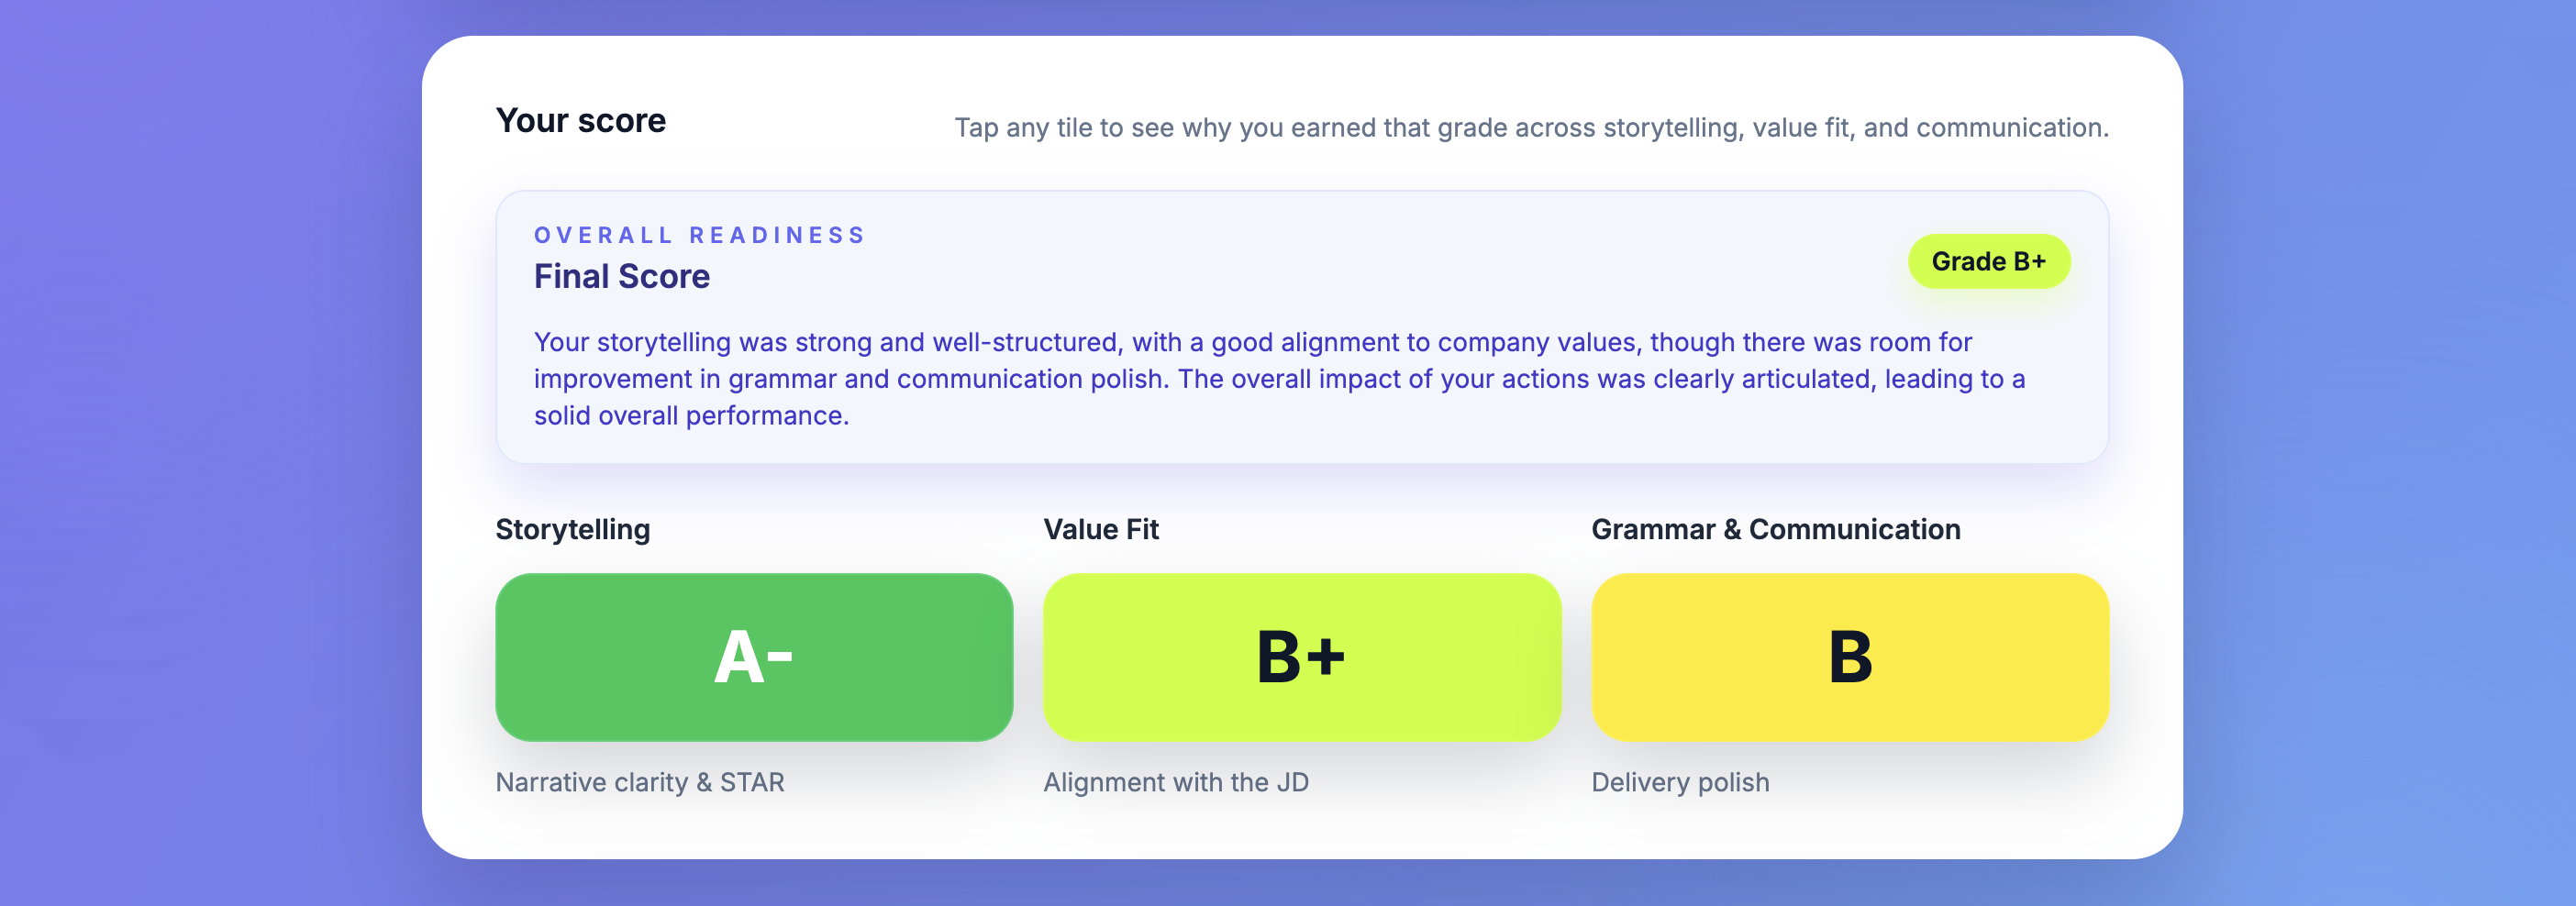The image size is (2576, 906).
Task: Click the "Alignment with the JD" caption
Action: 1175,782
